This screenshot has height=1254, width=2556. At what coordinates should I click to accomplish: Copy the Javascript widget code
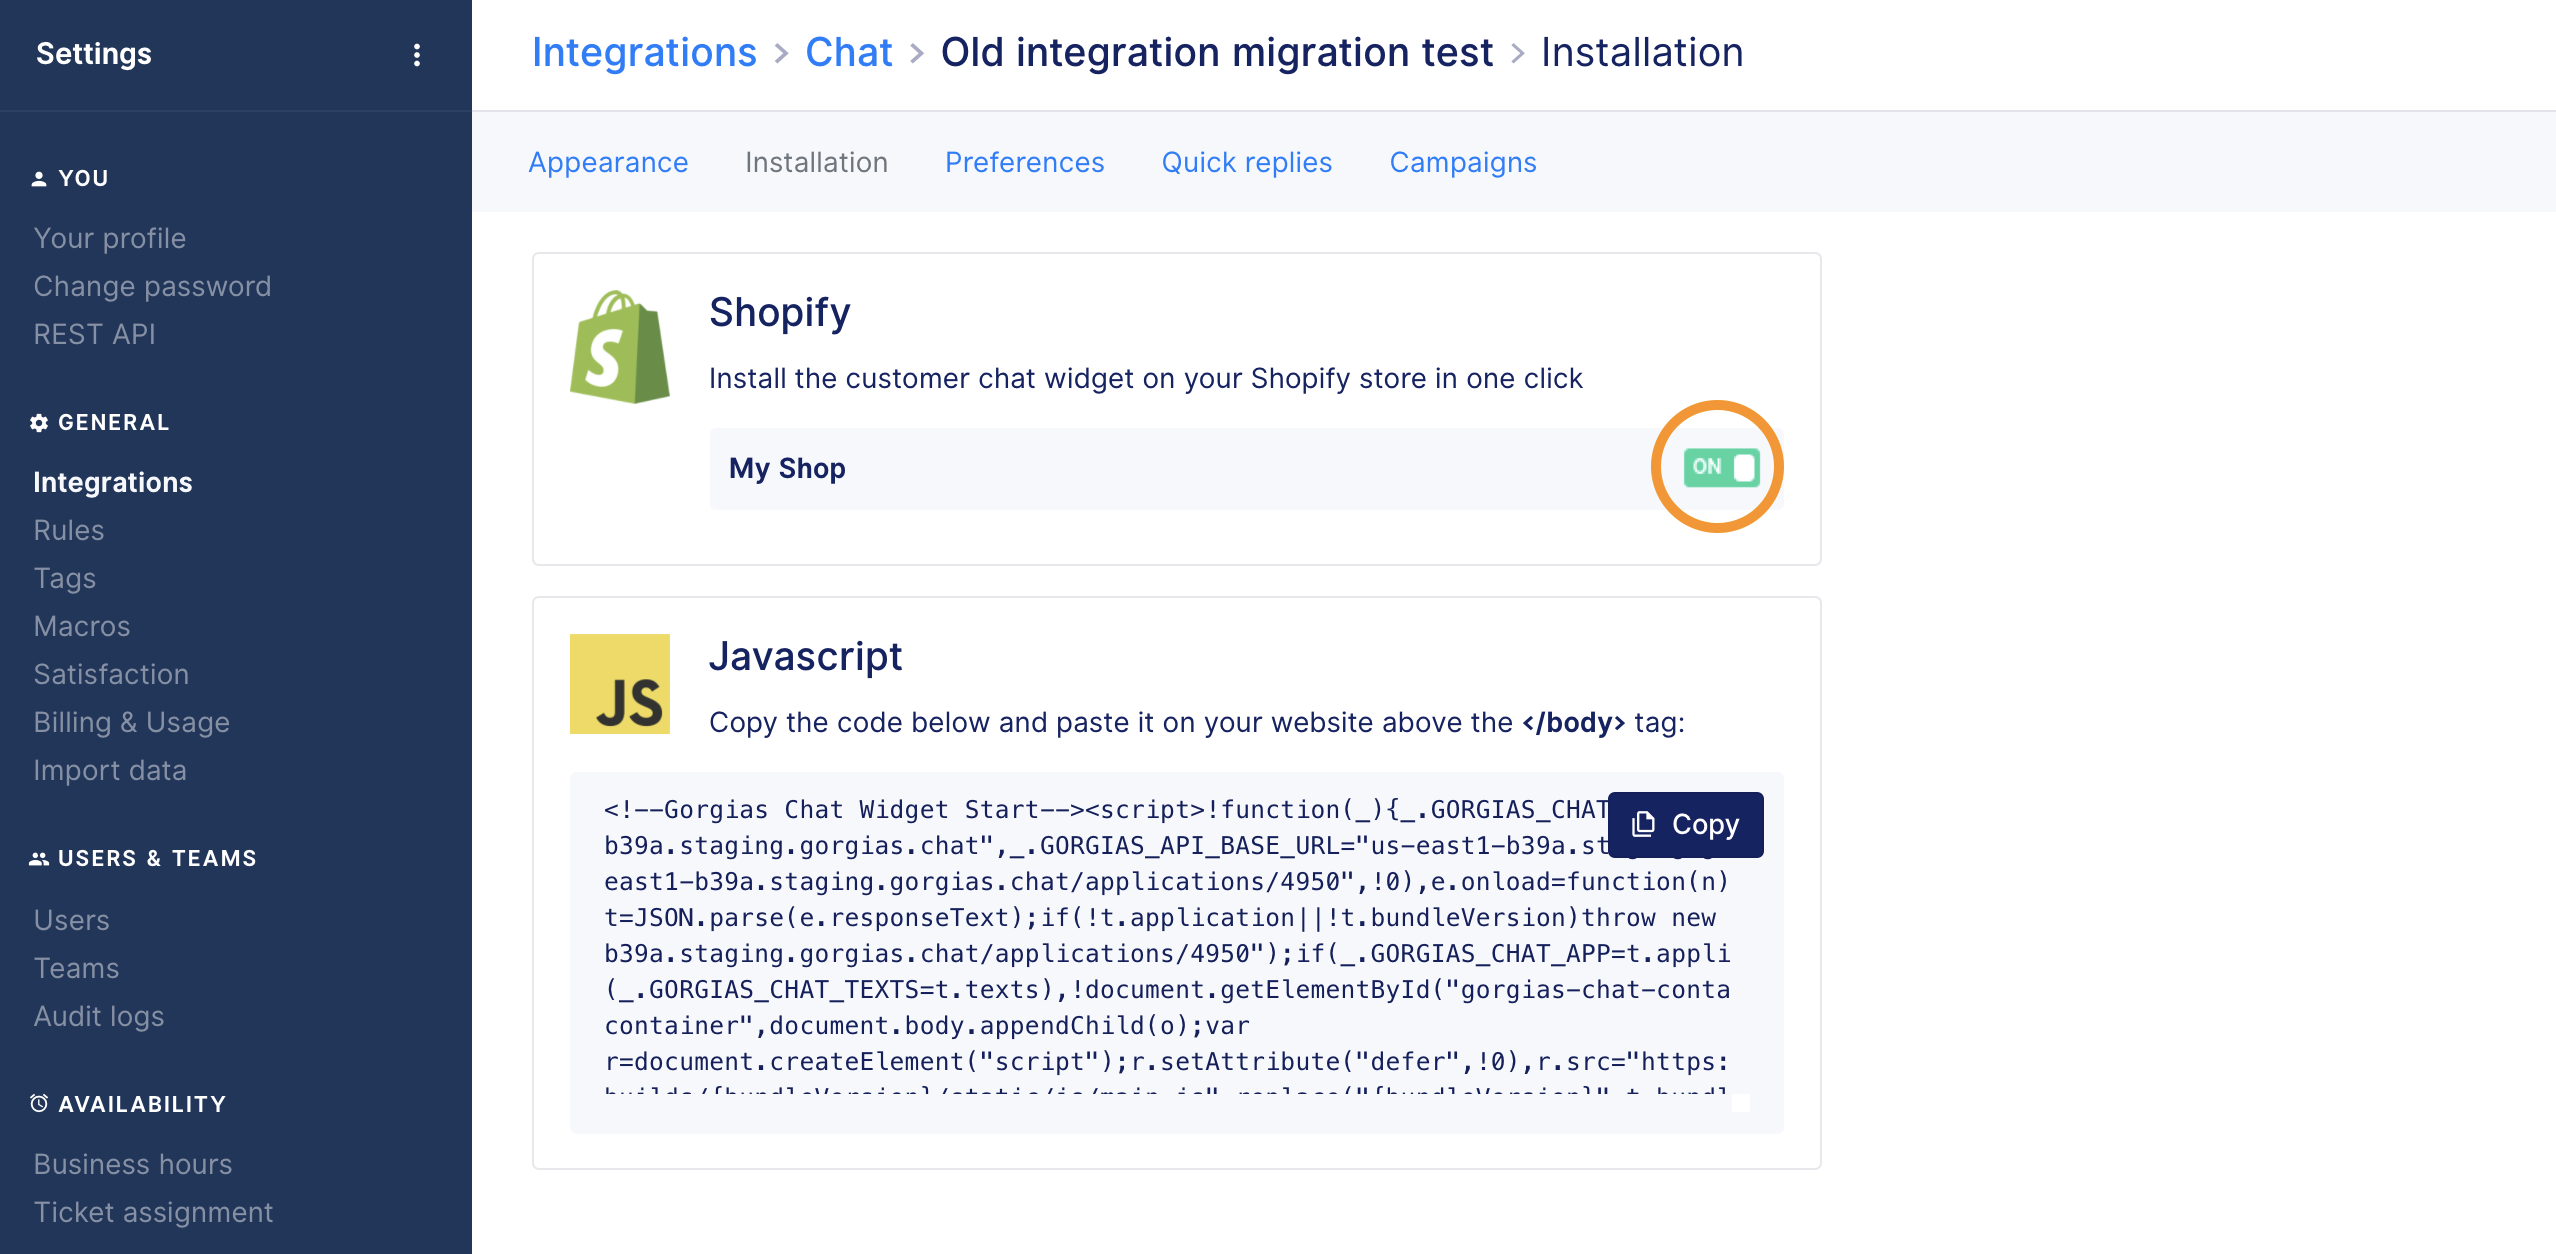(x=1686, y=825)
